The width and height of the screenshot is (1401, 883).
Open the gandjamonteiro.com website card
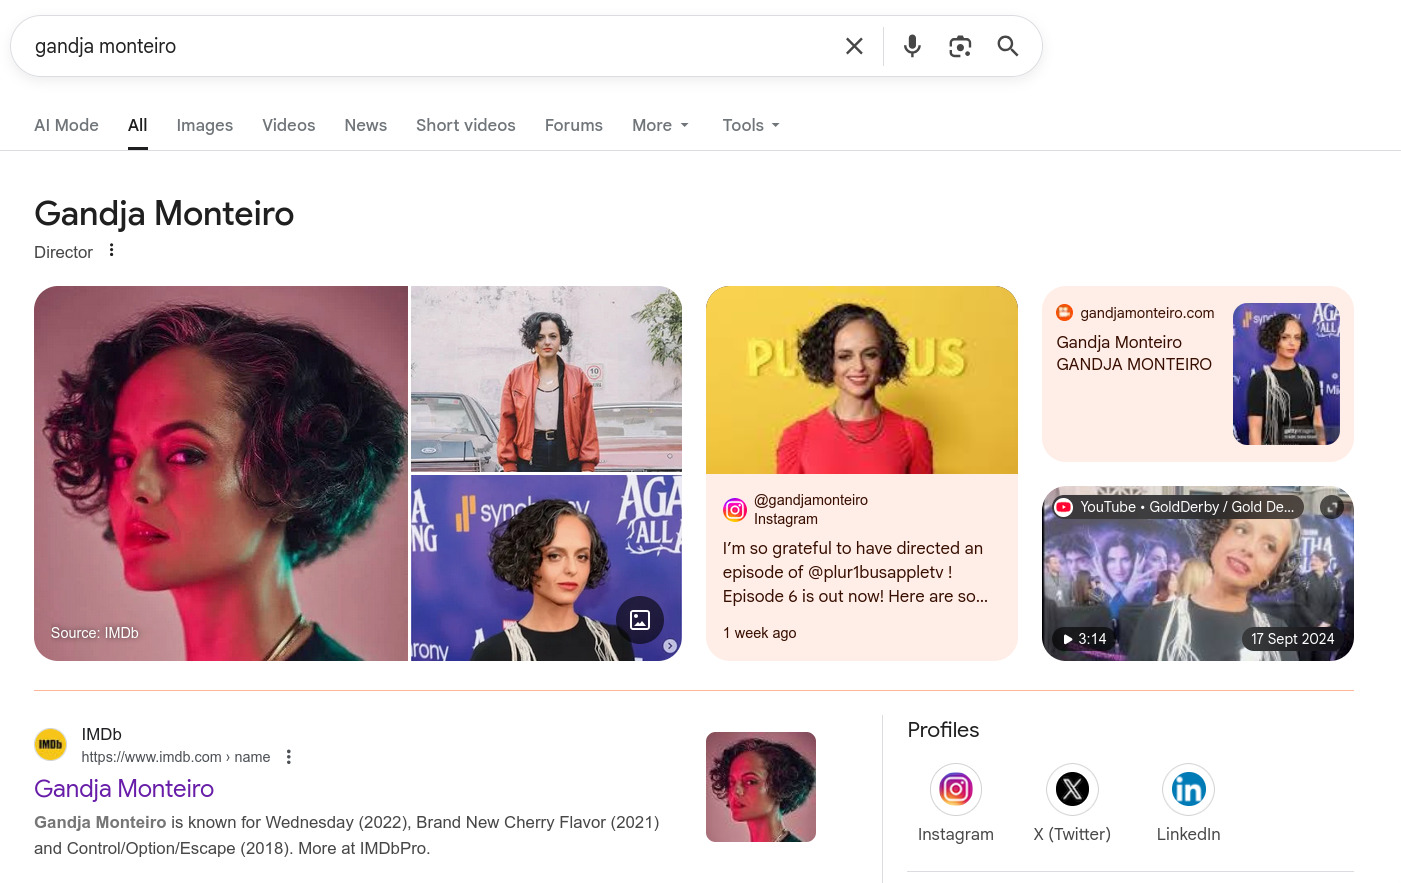tap(1198, 374)
